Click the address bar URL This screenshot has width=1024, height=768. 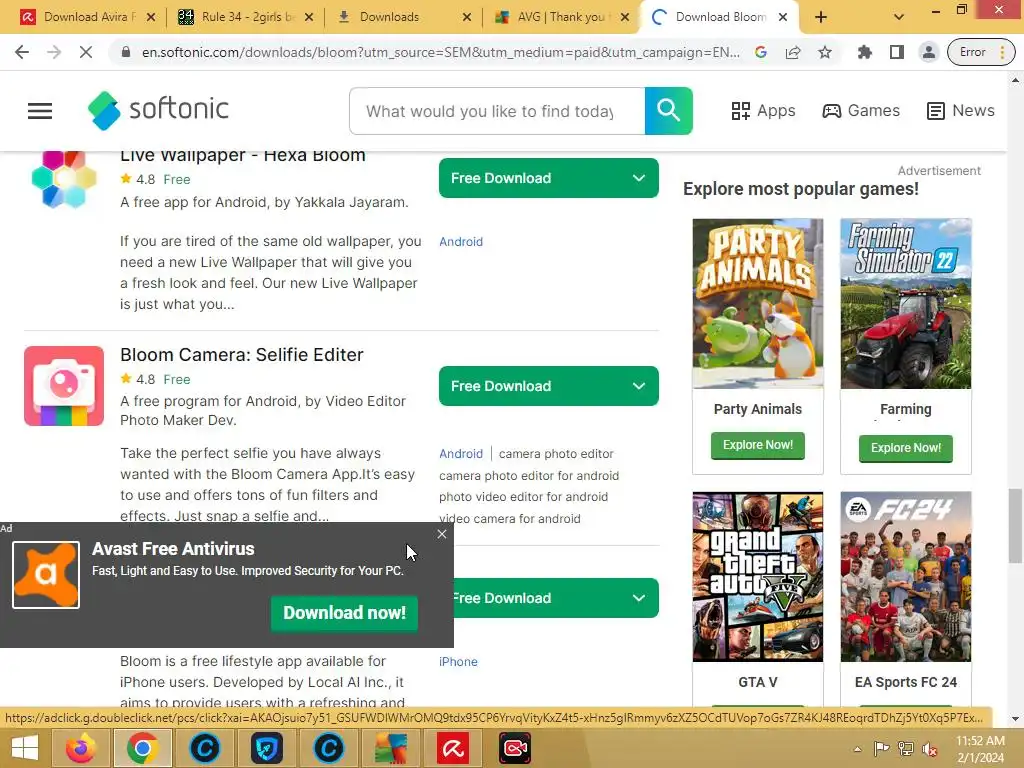[441, 52]
